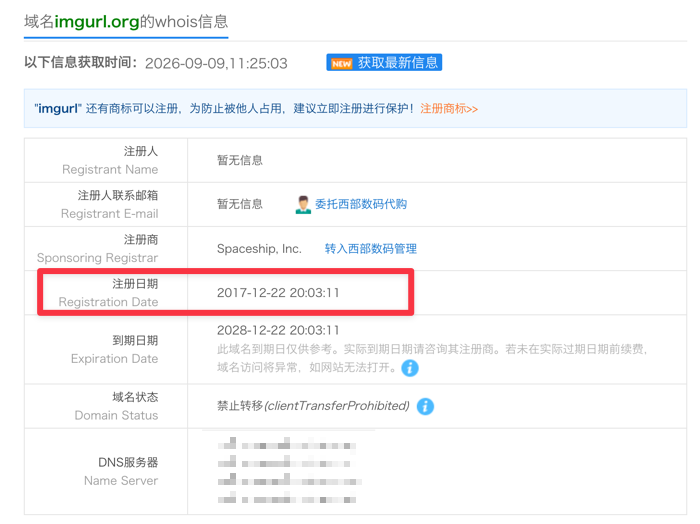
Task: Open the 注册商标>> trademark link
Action: (x=449, y=108)
